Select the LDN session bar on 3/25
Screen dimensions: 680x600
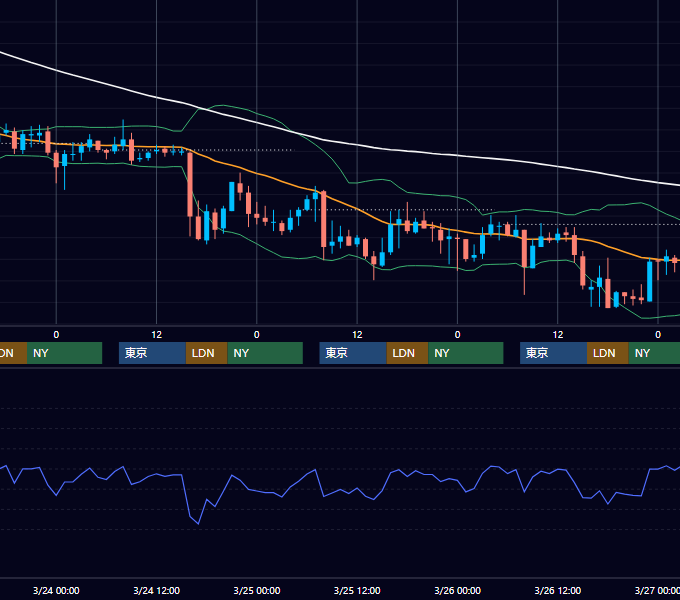click(407, 353)
